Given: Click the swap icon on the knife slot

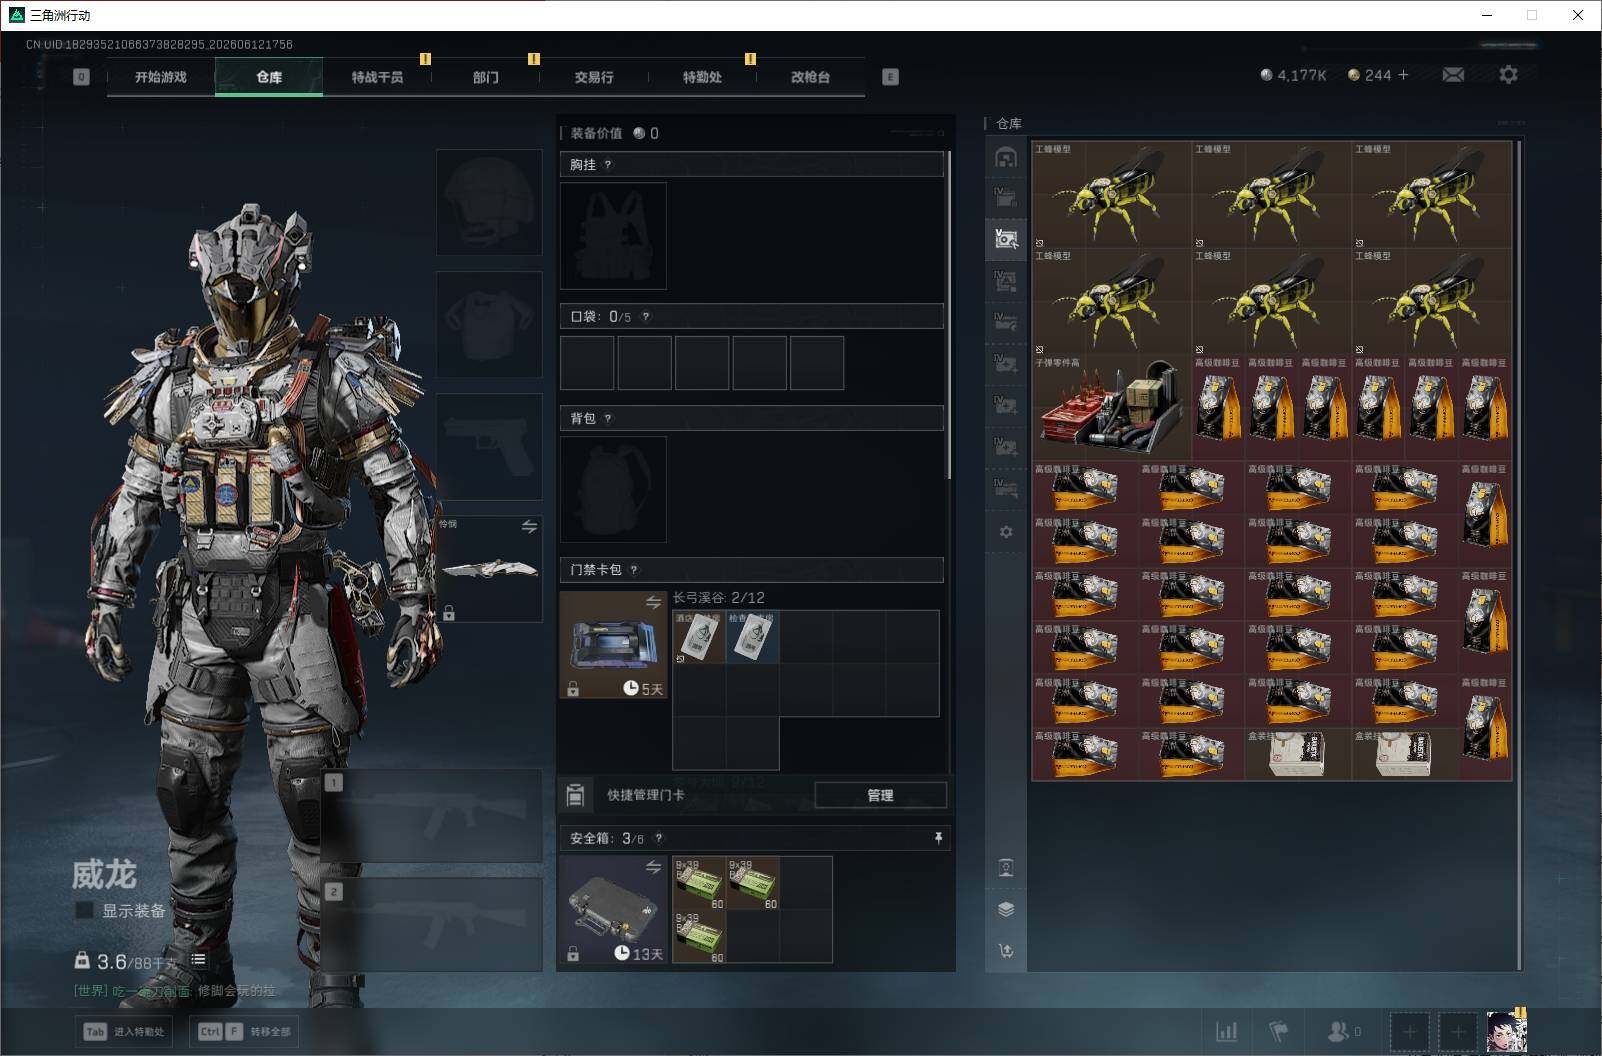Looking at the screenshot, I should (529, 527).
